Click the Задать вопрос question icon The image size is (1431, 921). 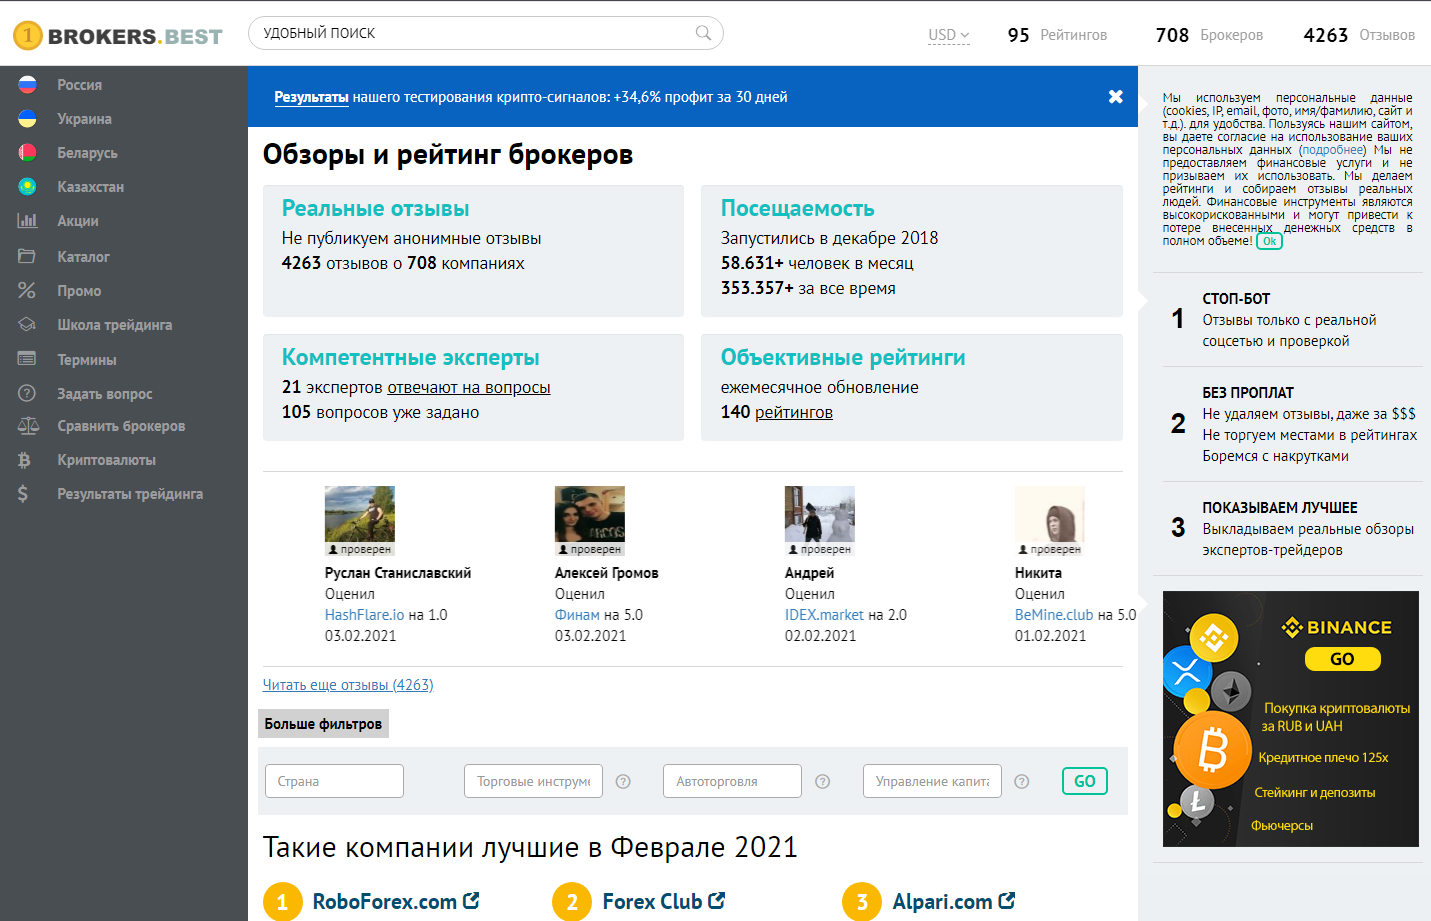27,393
